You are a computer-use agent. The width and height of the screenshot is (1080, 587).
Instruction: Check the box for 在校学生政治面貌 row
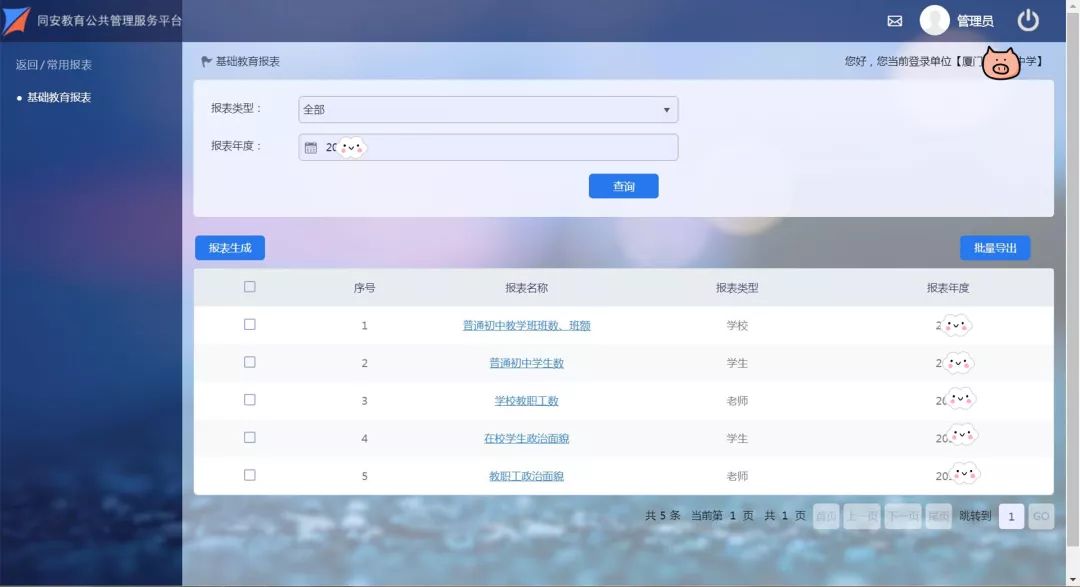(249, 437)
